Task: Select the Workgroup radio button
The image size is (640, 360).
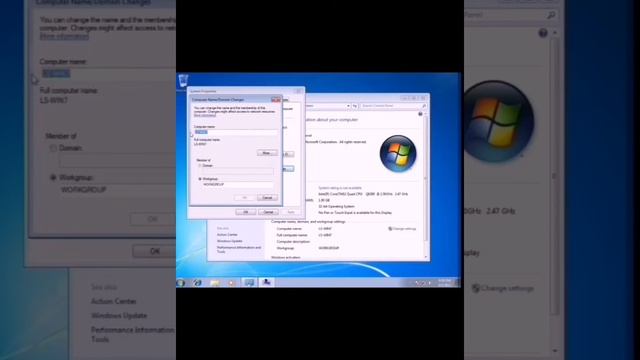Action: [200, 179]
